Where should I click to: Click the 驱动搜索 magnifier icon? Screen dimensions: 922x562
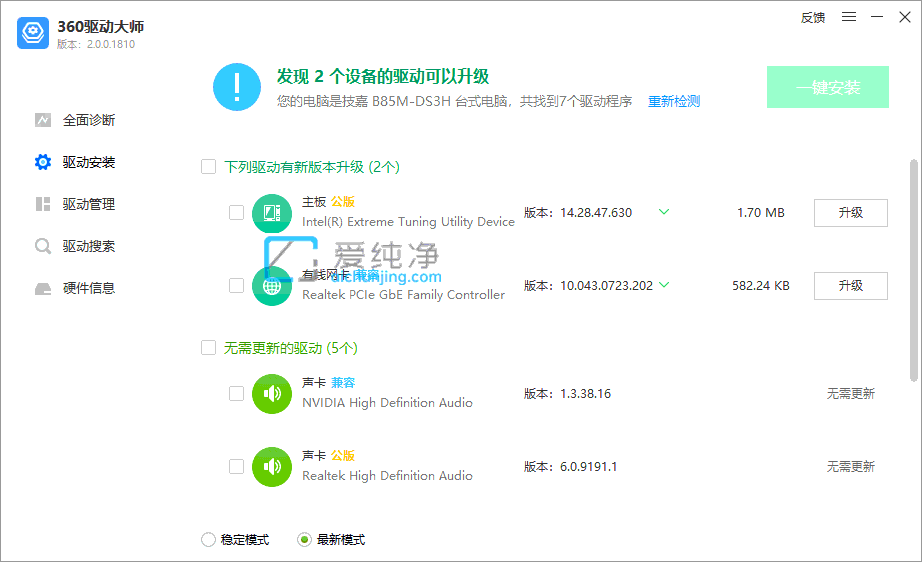pyautogui.click(x=43, y=246)
